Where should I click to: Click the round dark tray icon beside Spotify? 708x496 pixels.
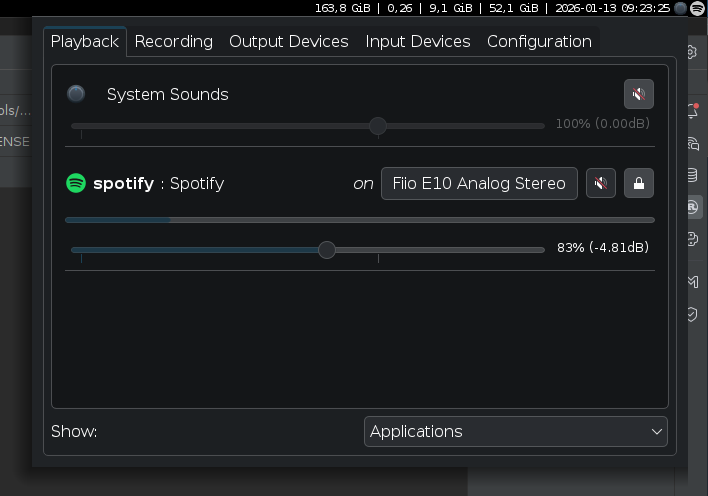coord(681,8)
